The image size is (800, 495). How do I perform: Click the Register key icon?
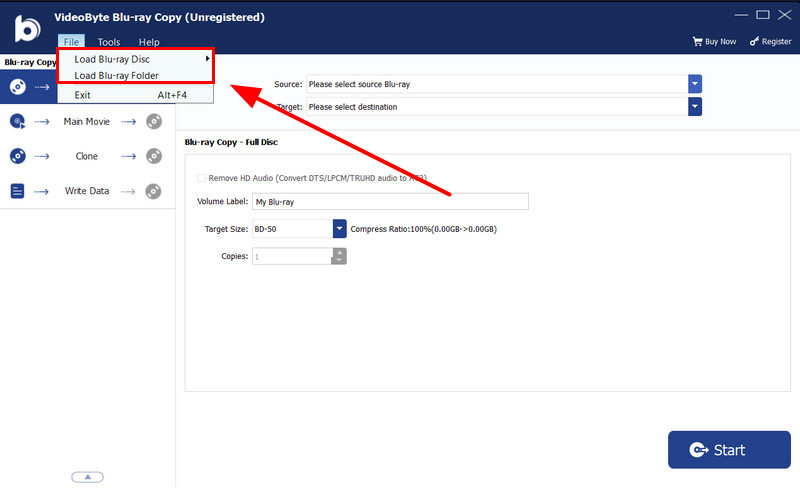point(754,41)
